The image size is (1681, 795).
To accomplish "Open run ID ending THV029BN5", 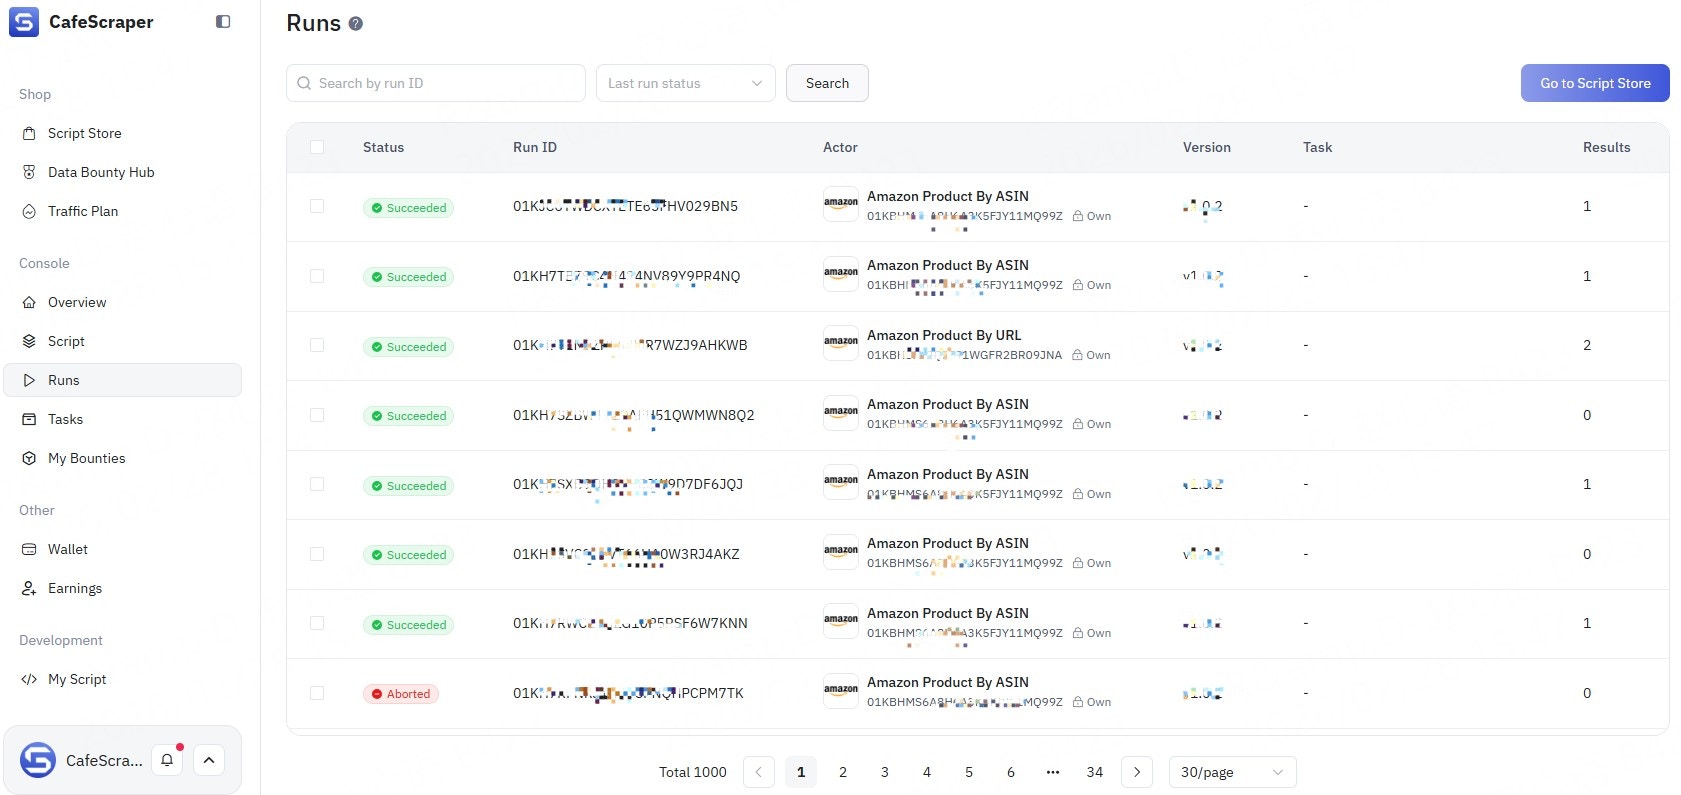I will tap(625, 206).
